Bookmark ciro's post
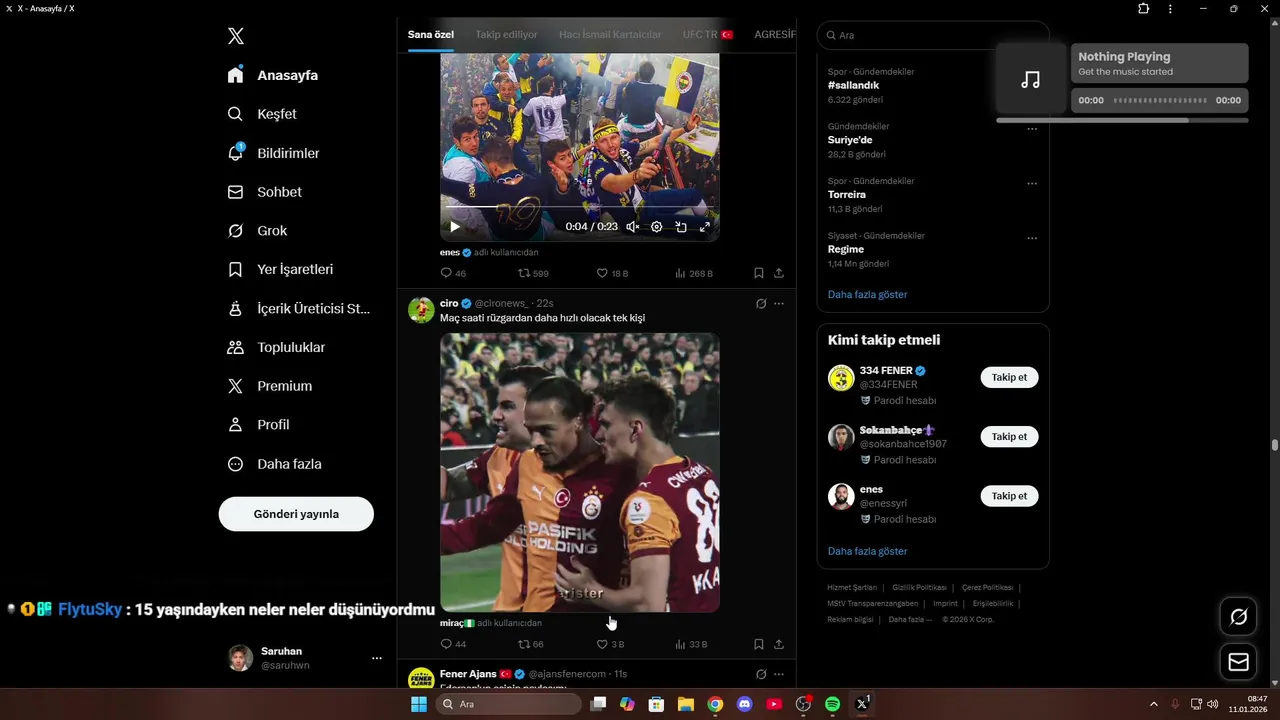This screenshot has height=720, width=1280. click(759, 645)
